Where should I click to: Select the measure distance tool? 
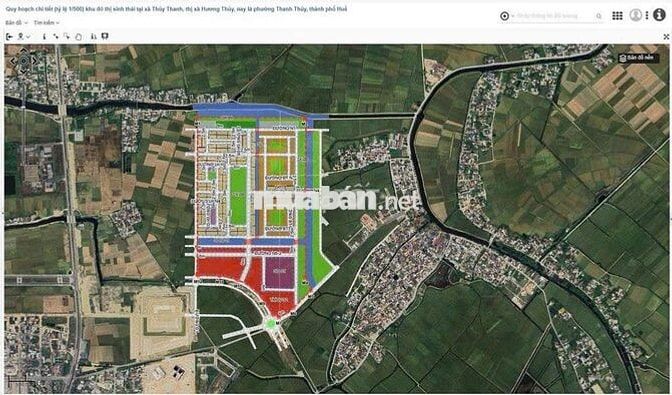click(56, 36)
